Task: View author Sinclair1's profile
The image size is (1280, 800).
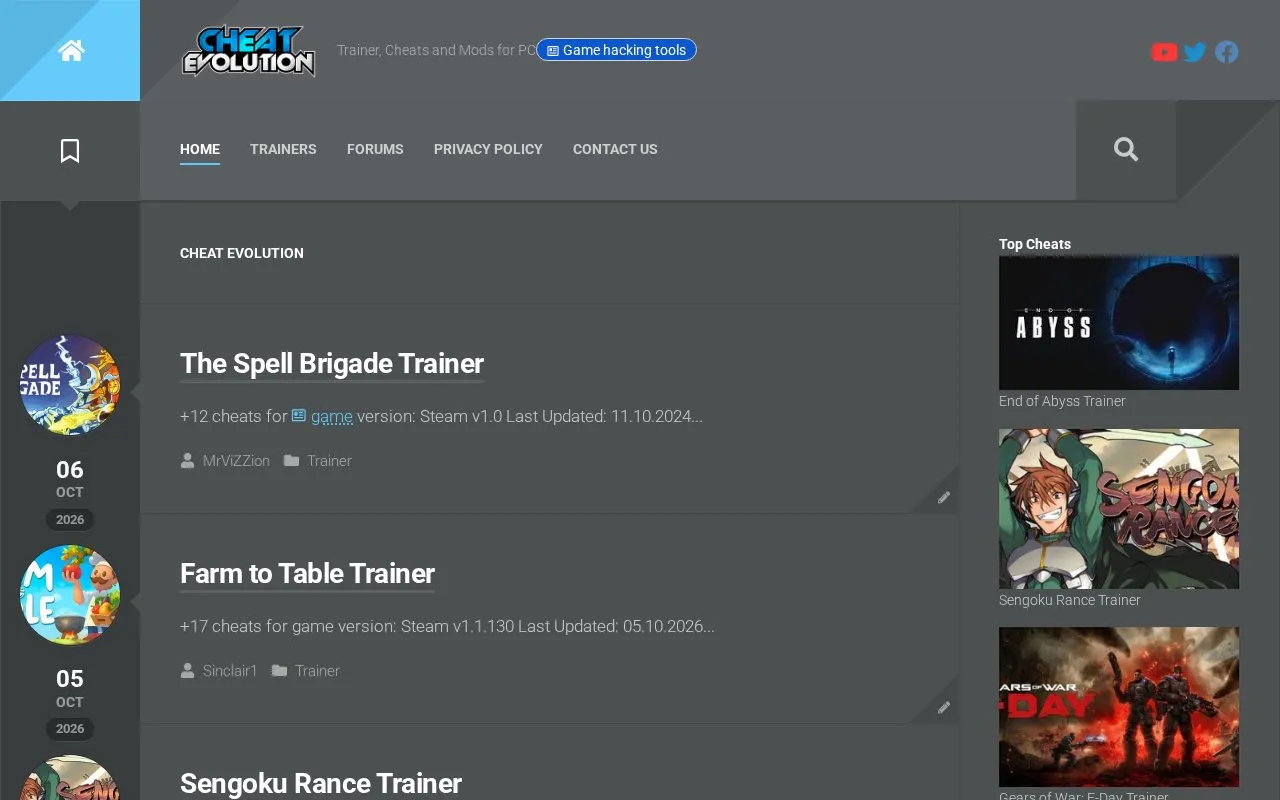Action: click(x=230, y=671)
